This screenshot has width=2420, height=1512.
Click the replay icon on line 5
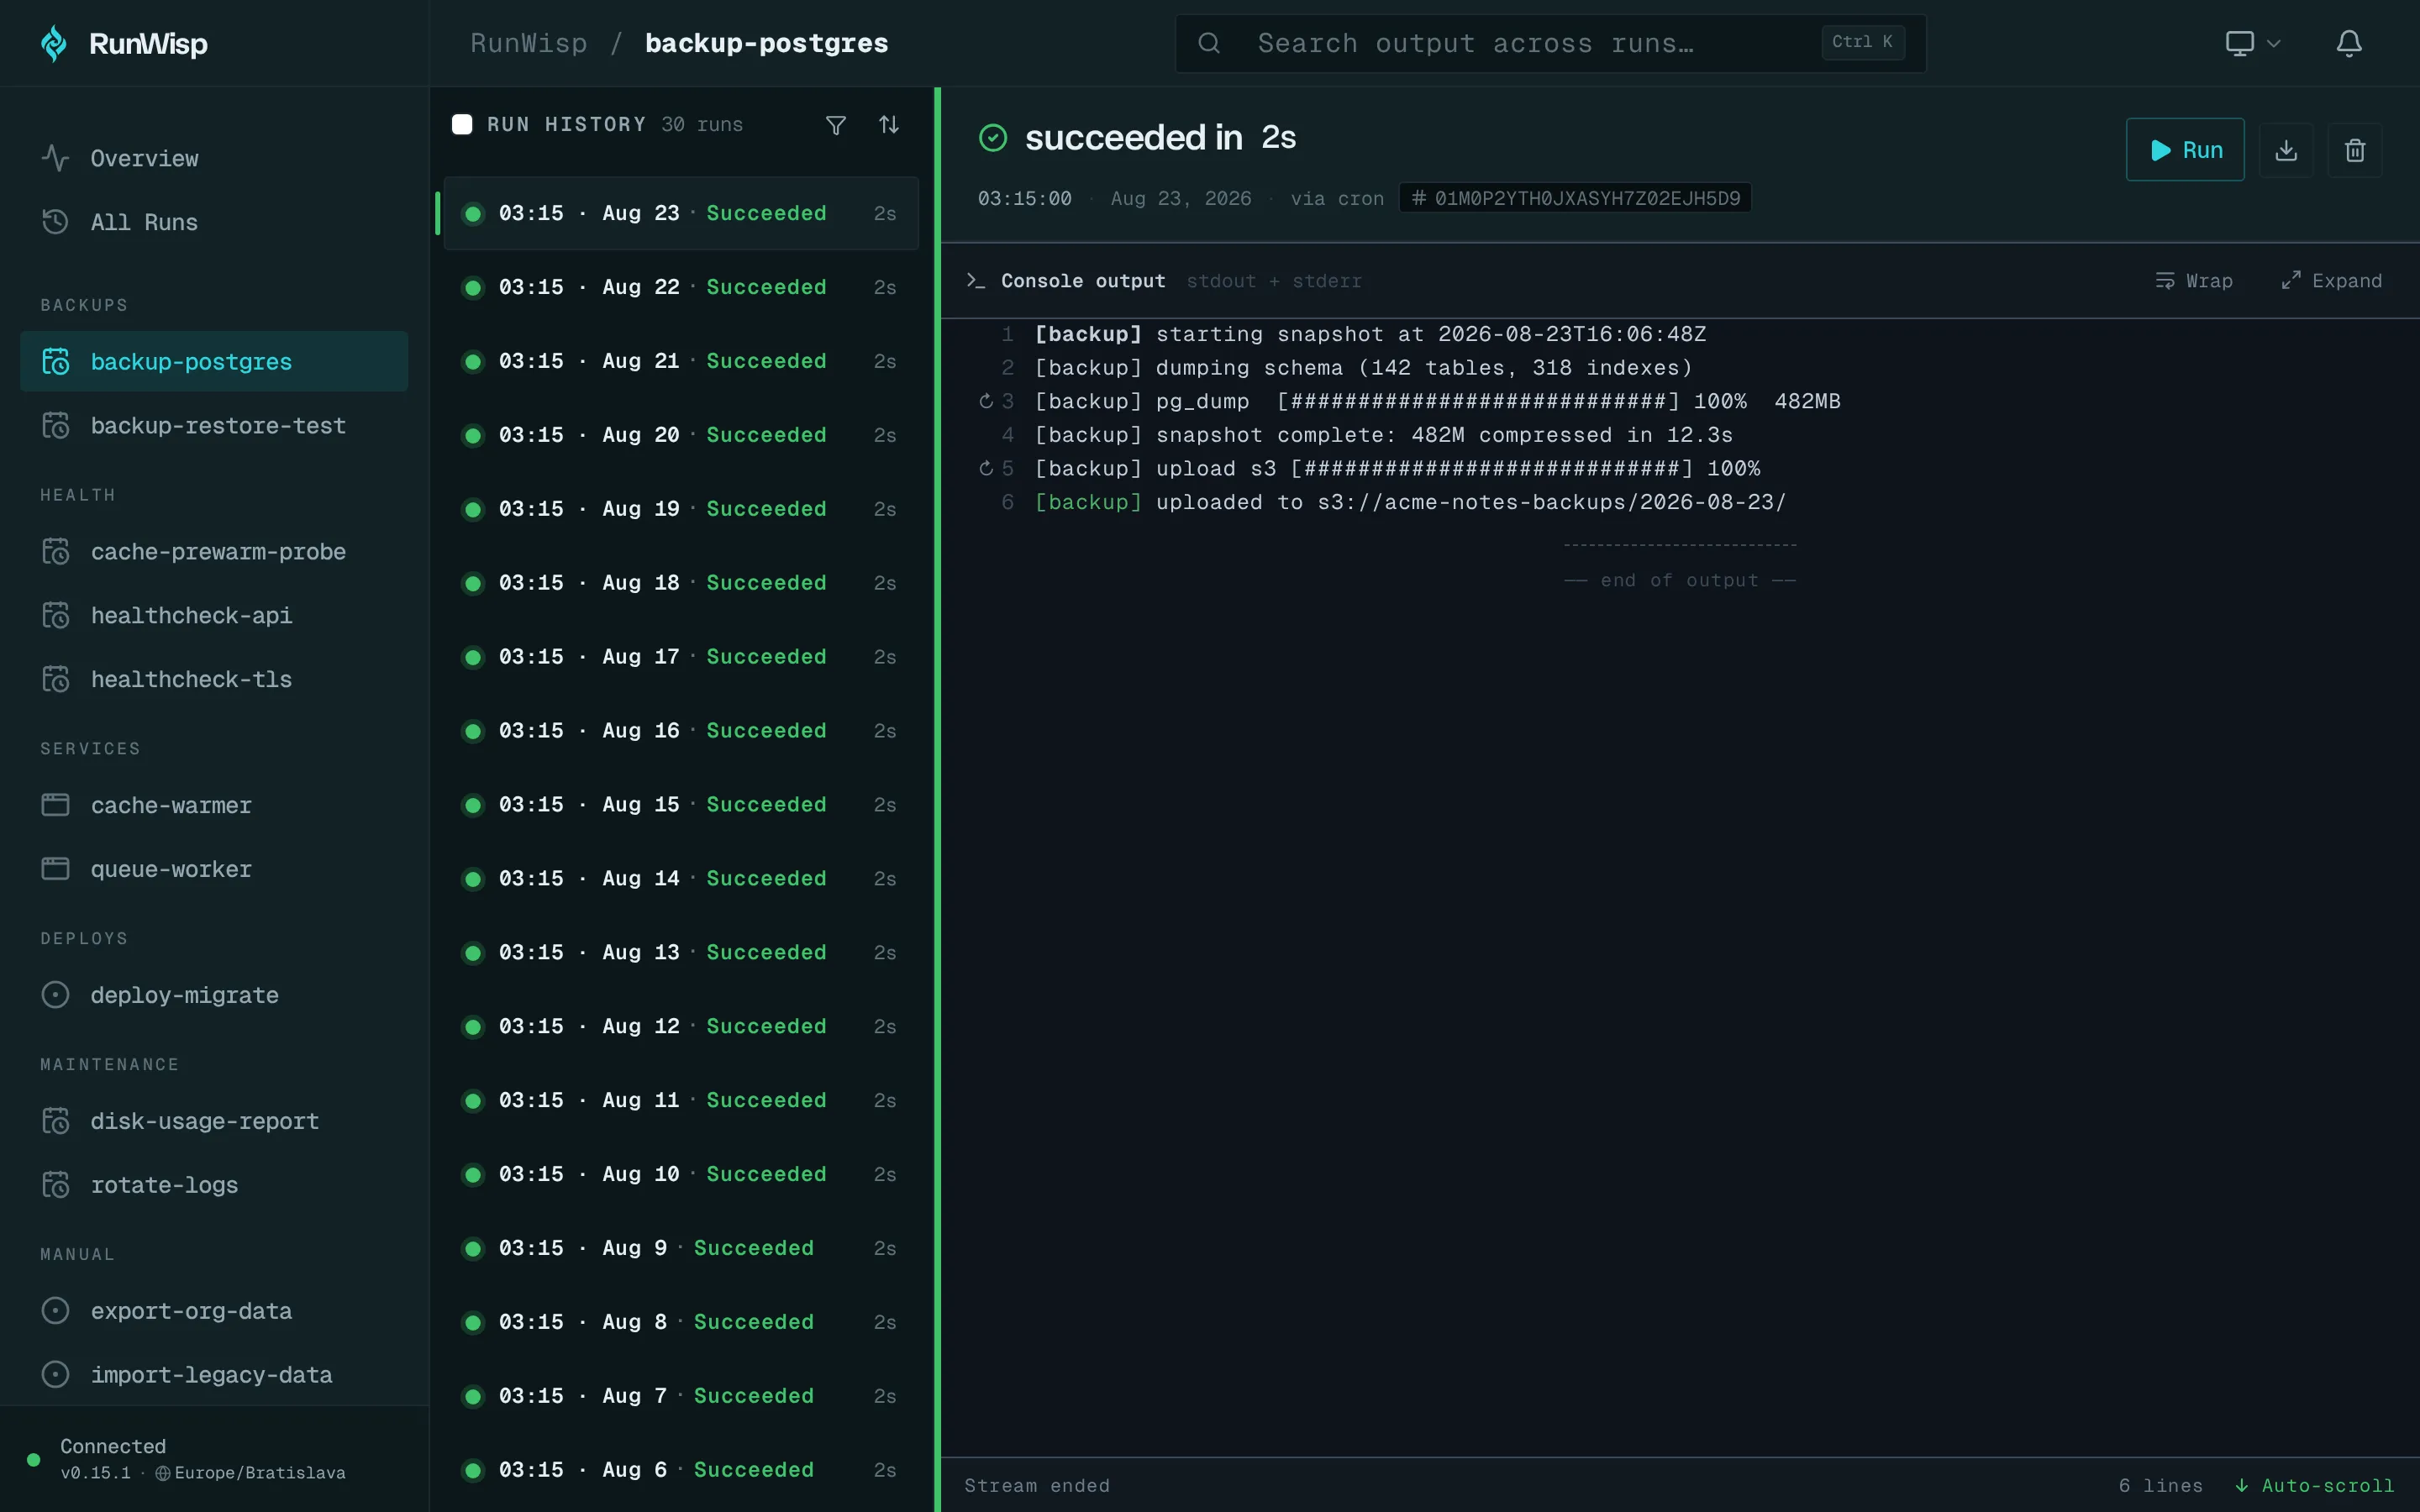tap(986, 468)
